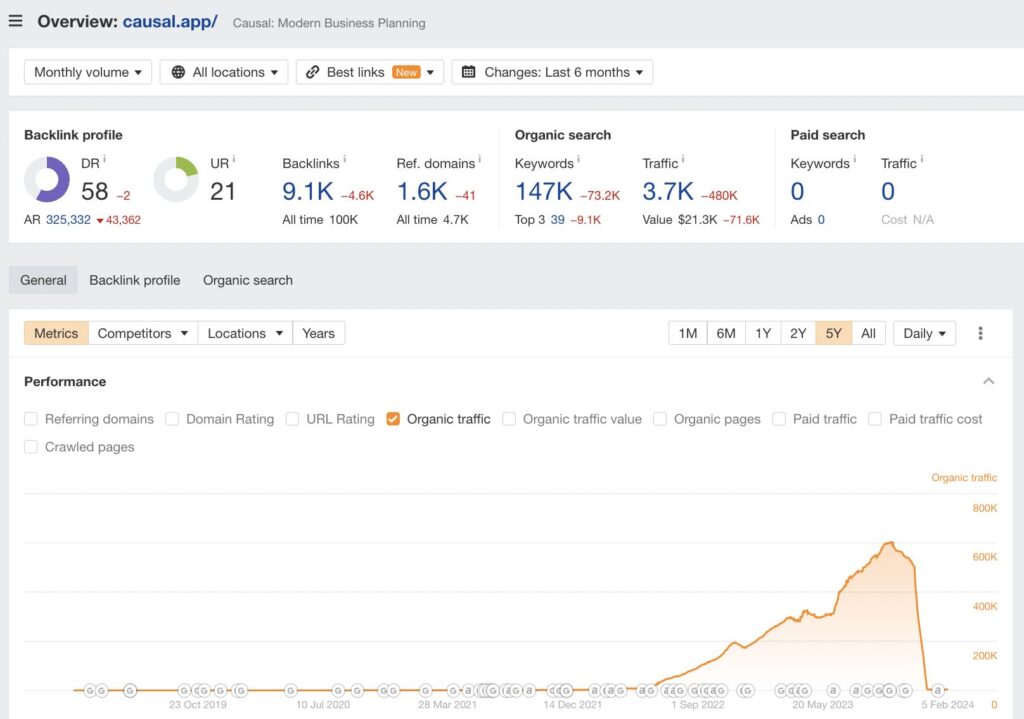Open the 1.6K referring domains report
Viewport: 1024px width, 719px height.
(422, 191)
